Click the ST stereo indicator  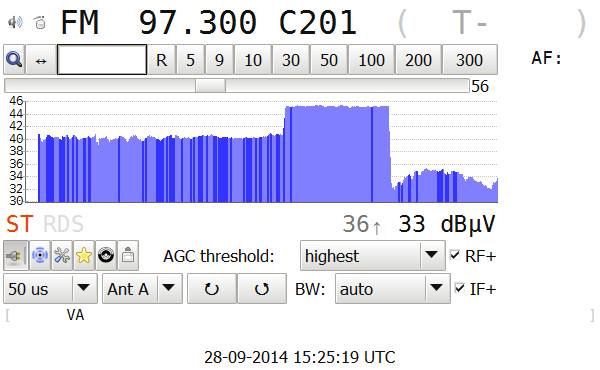20,224
